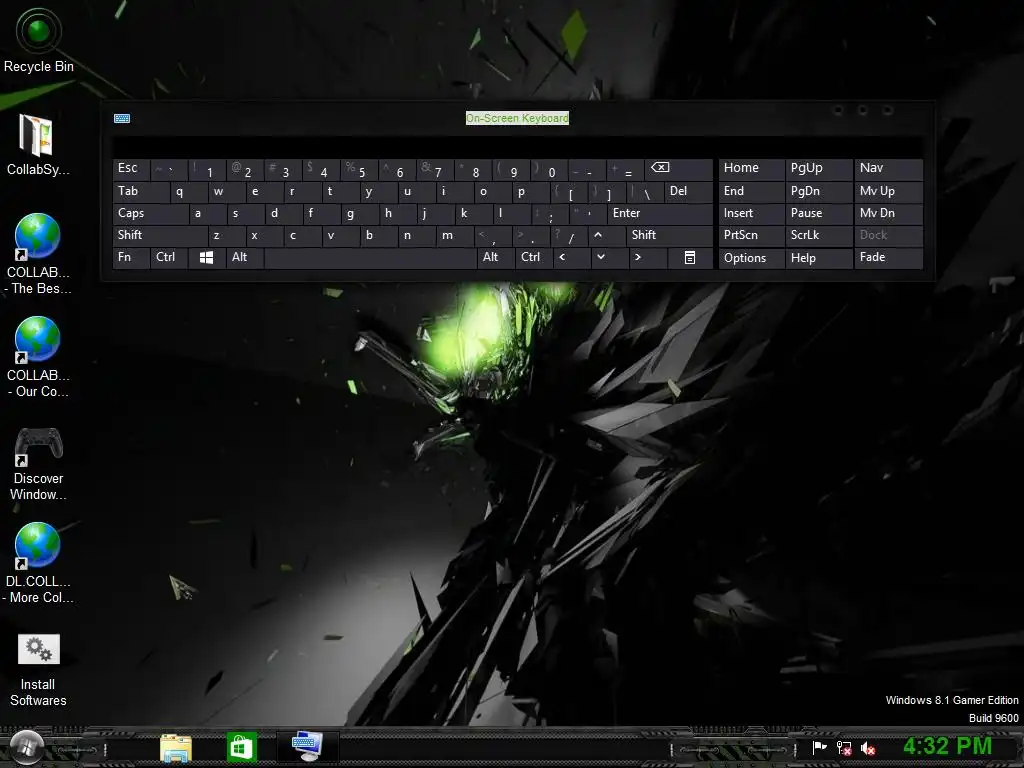Open keyboard Options
Screen dimensions: 1024x768
coord(752,258)
